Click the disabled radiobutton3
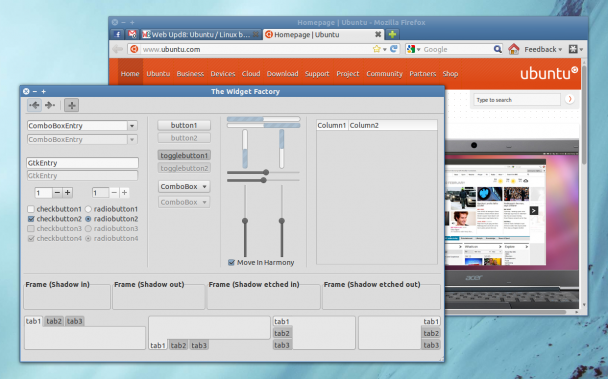Screen dimensions: 608x379 88,228
